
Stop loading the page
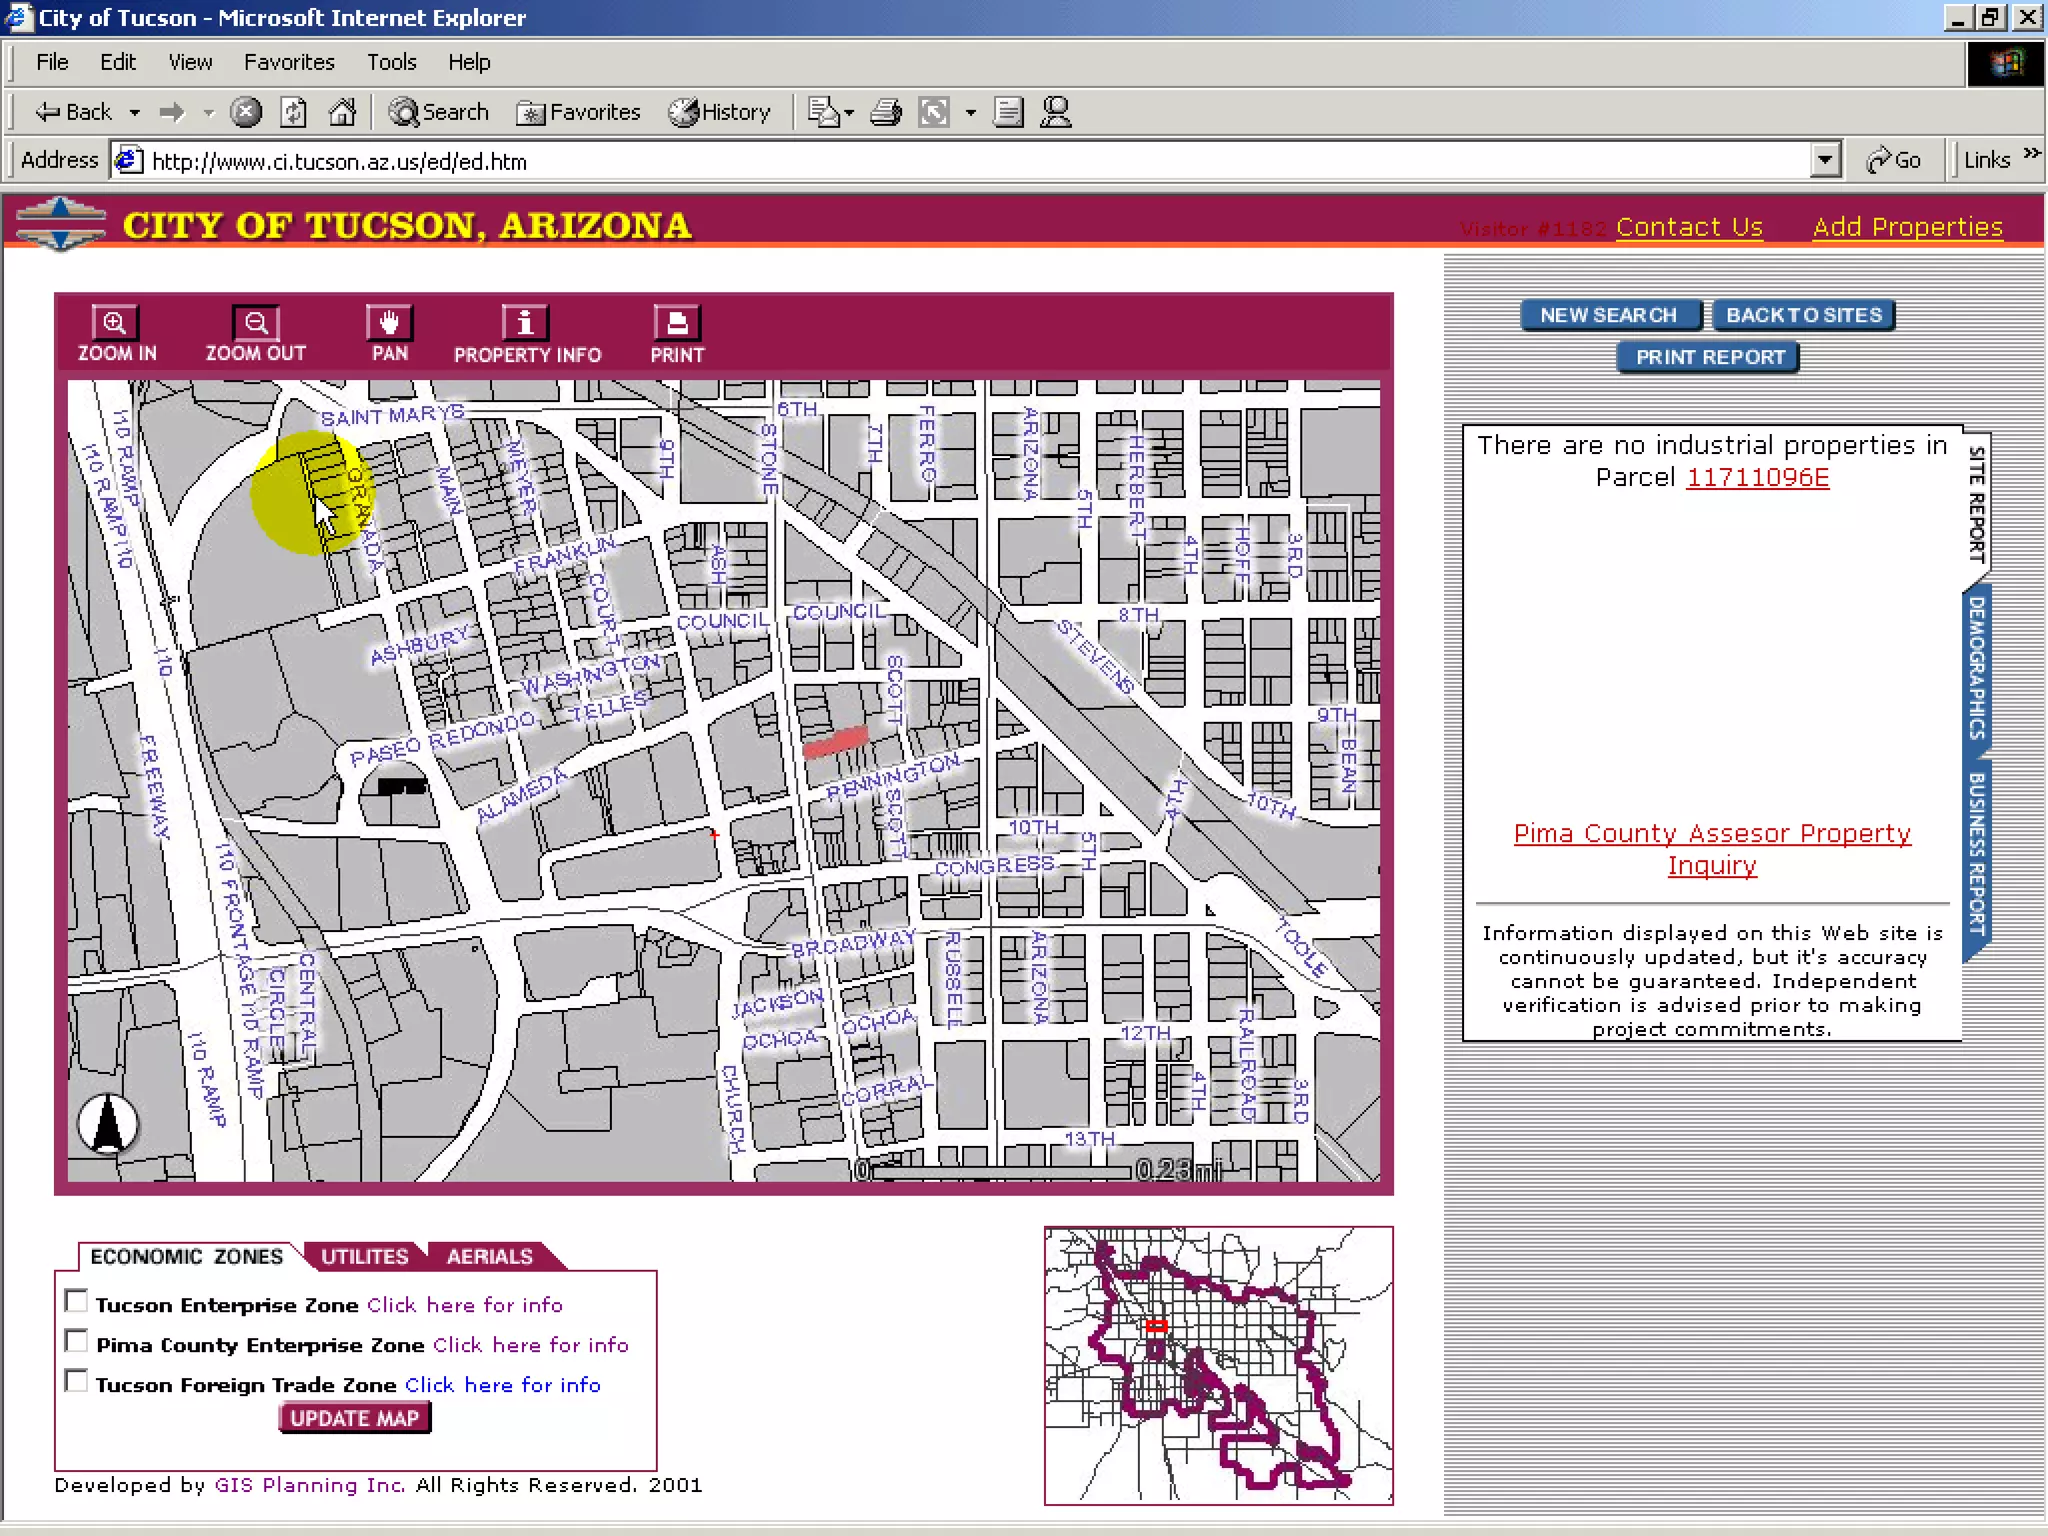click(x=246, y=112)
